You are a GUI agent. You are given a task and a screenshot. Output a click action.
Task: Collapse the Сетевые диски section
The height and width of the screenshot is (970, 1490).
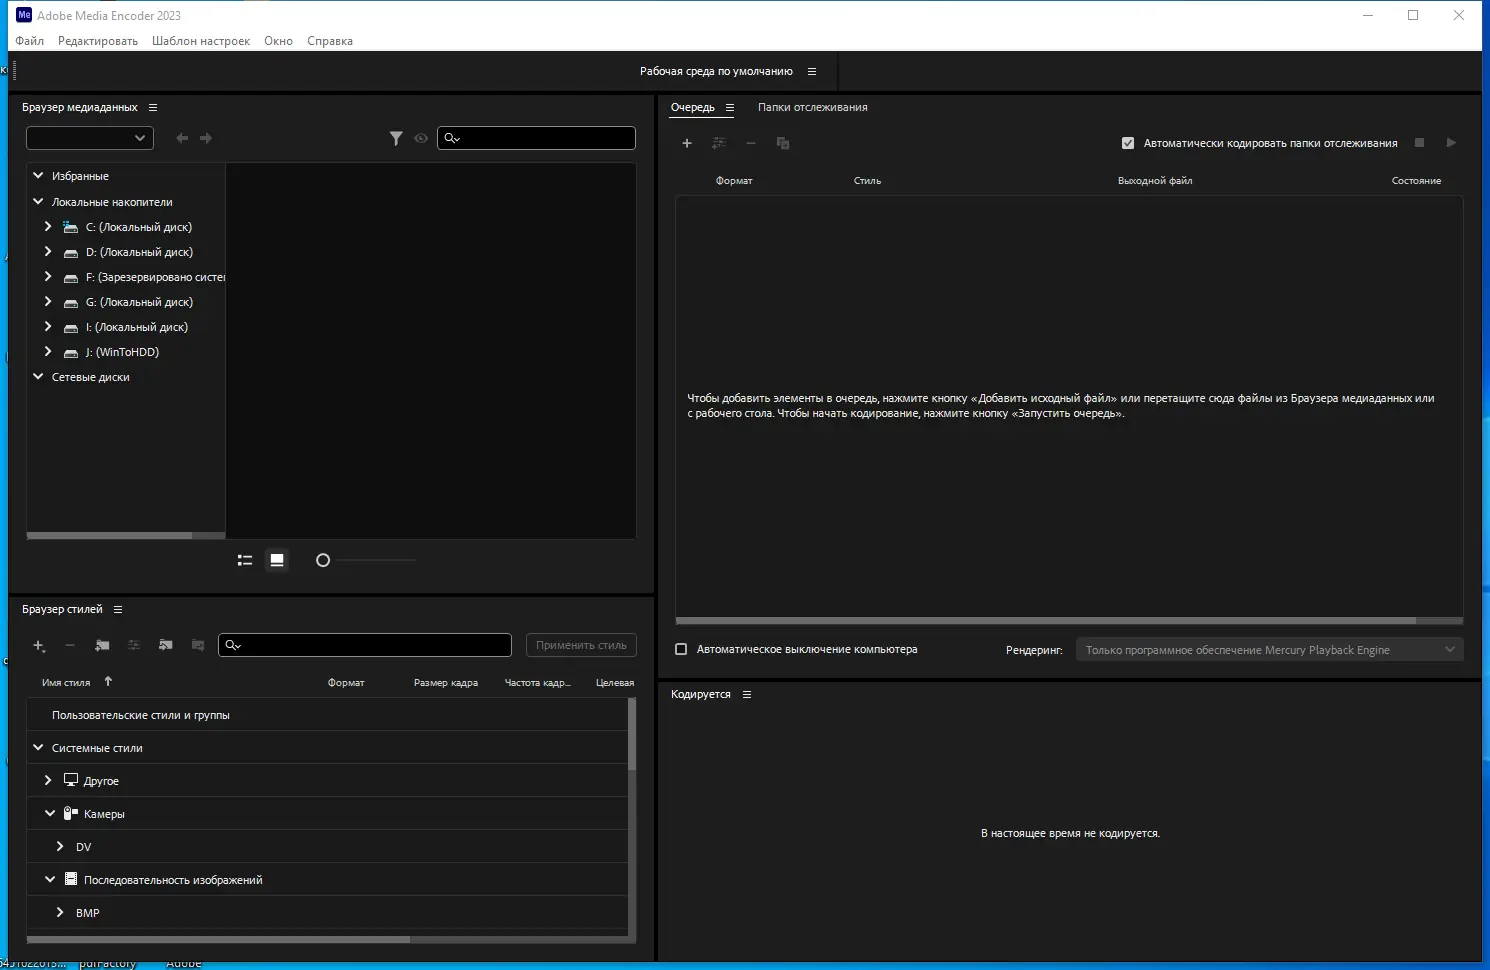tap(38, 376)
